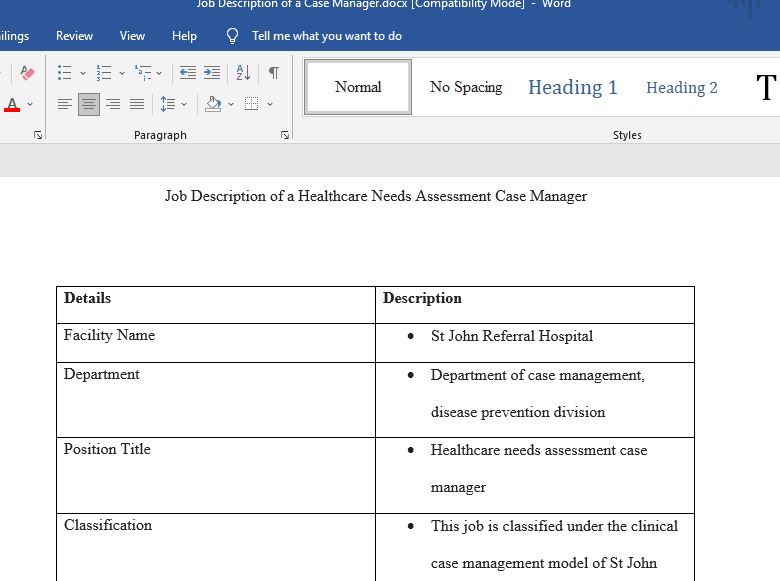The width and height of the screenshot is (780, 581).
Task: Click Department of case management text
Action: [x=538, y=375]
